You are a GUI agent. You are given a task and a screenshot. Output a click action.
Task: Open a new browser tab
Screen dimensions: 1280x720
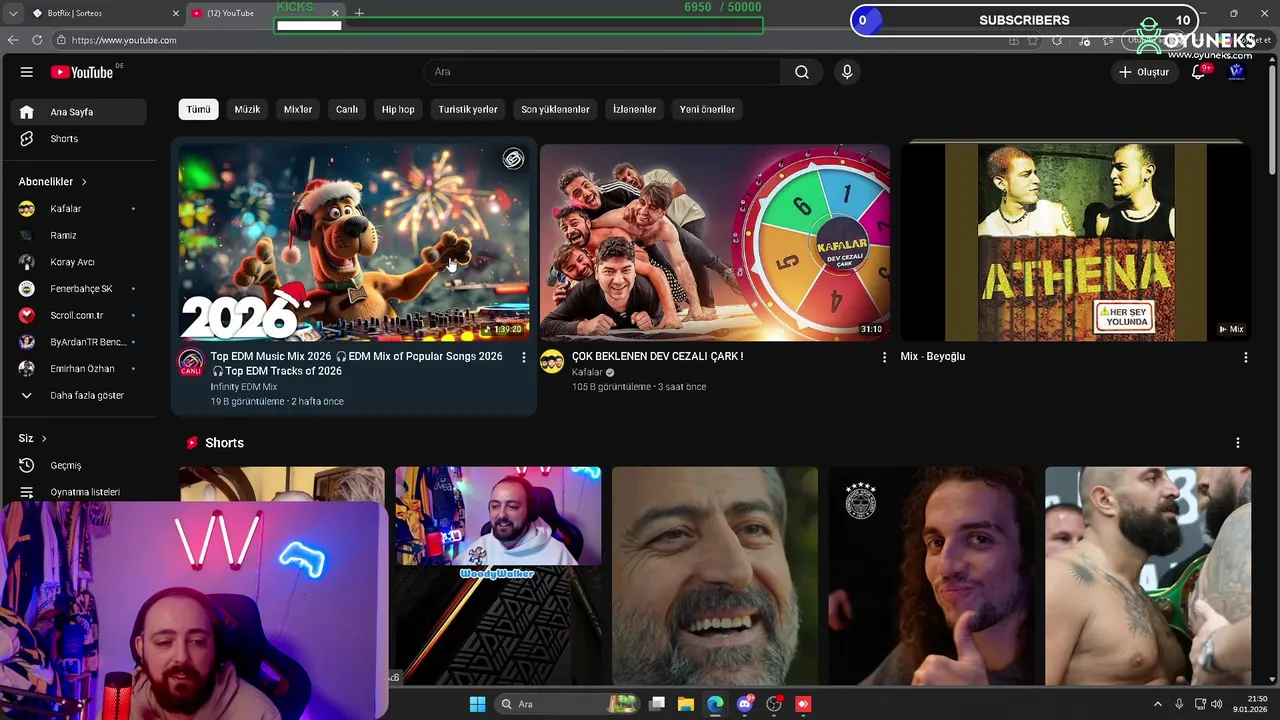point(359,13)
